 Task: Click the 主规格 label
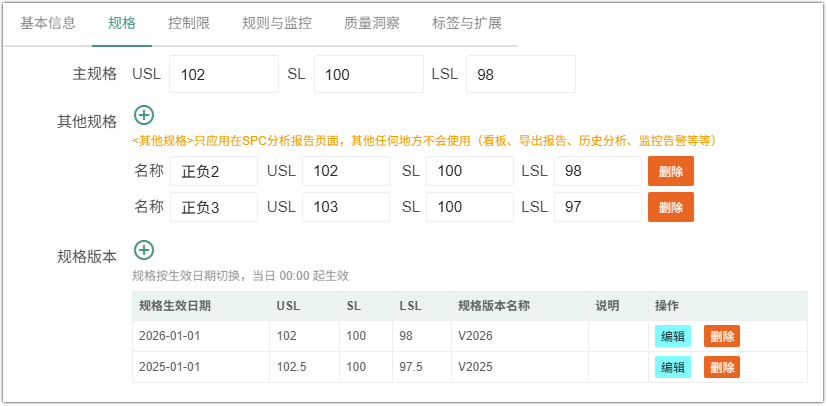(94, 74)
